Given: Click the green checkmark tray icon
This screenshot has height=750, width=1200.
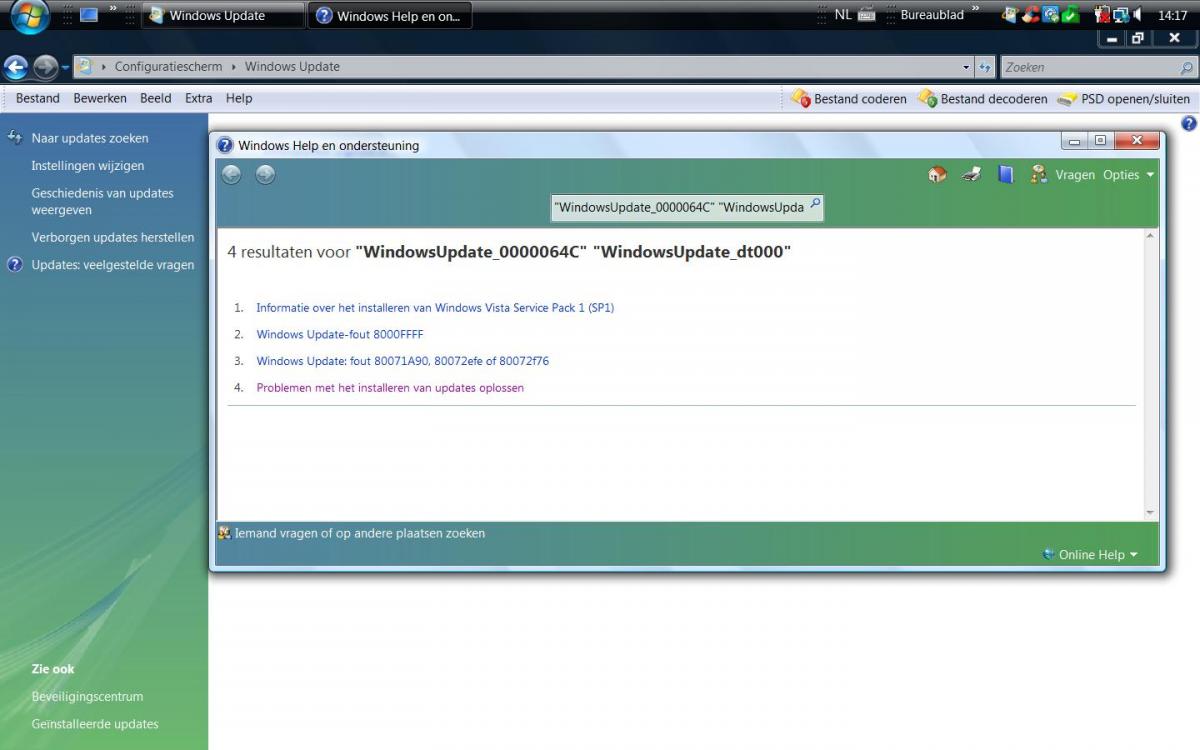Looking at the screenshot, I should [1070, 15].
